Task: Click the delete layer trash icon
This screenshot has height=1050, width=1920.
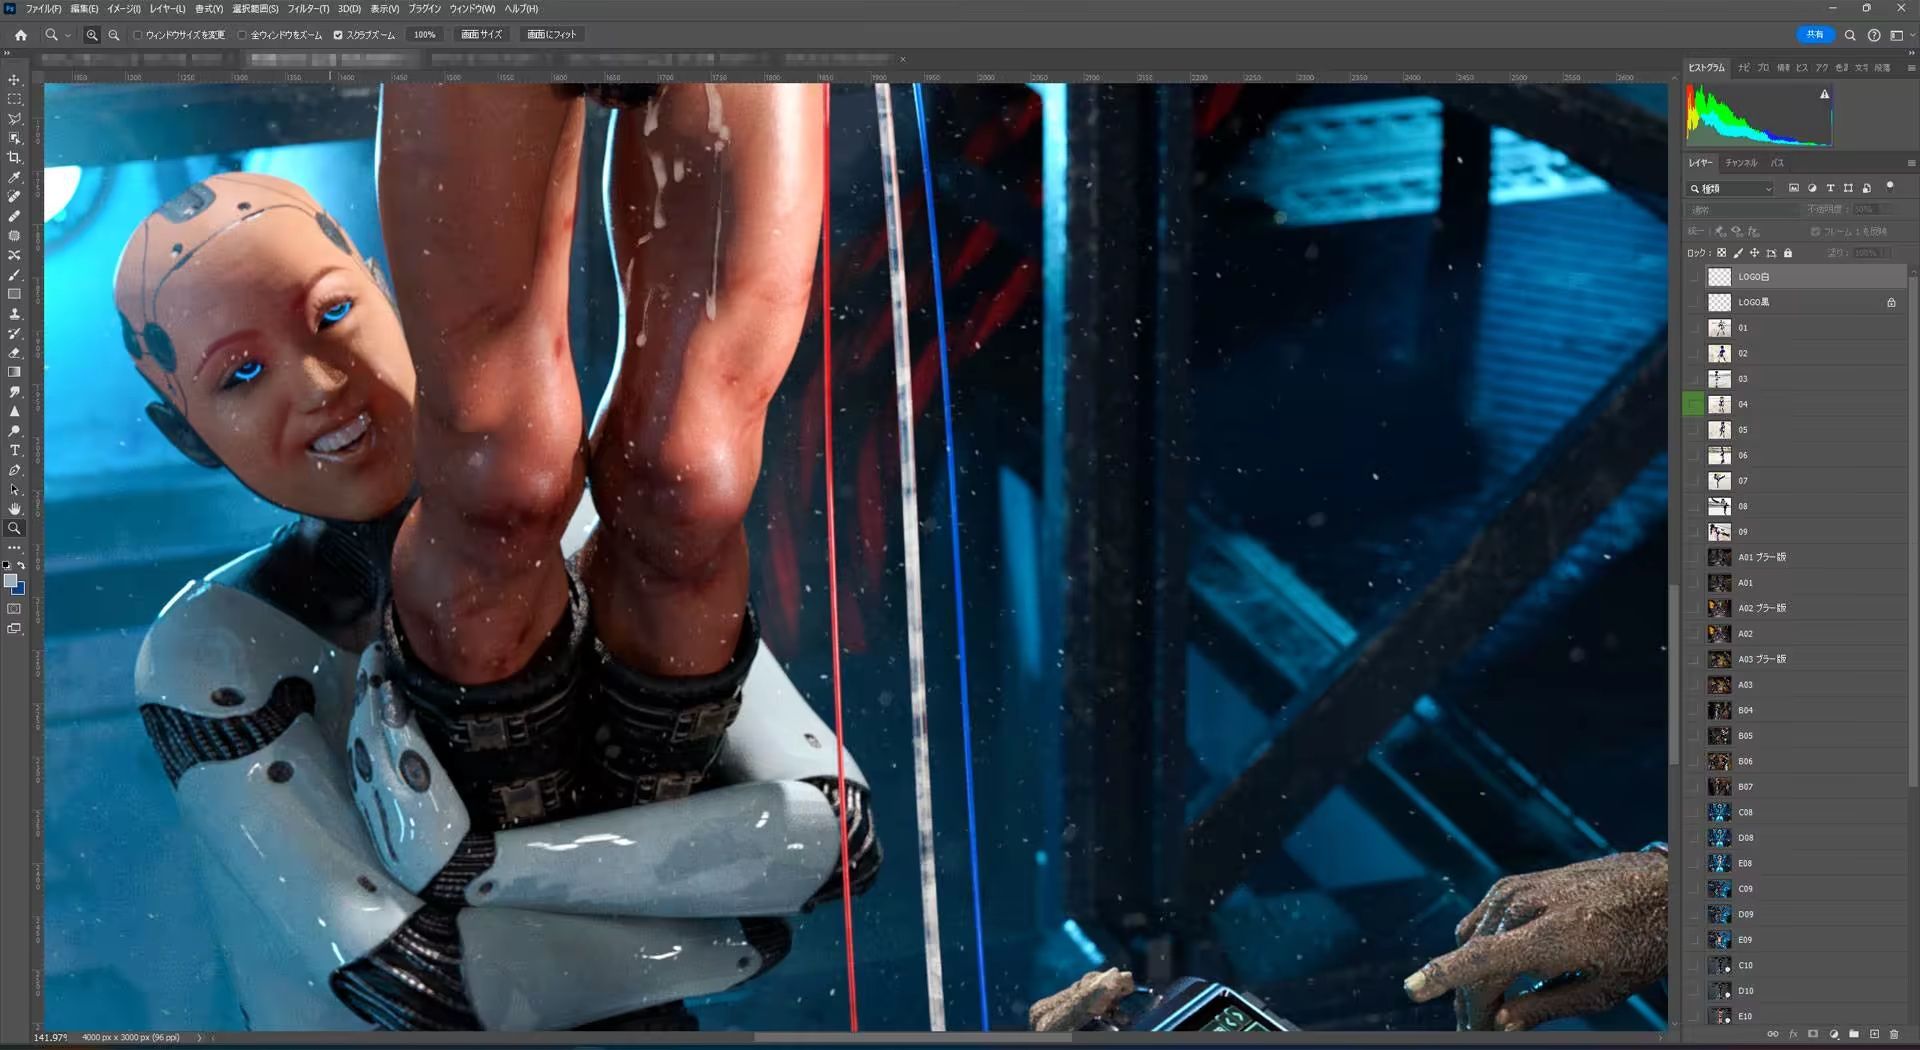Action: [1894, 1034]
